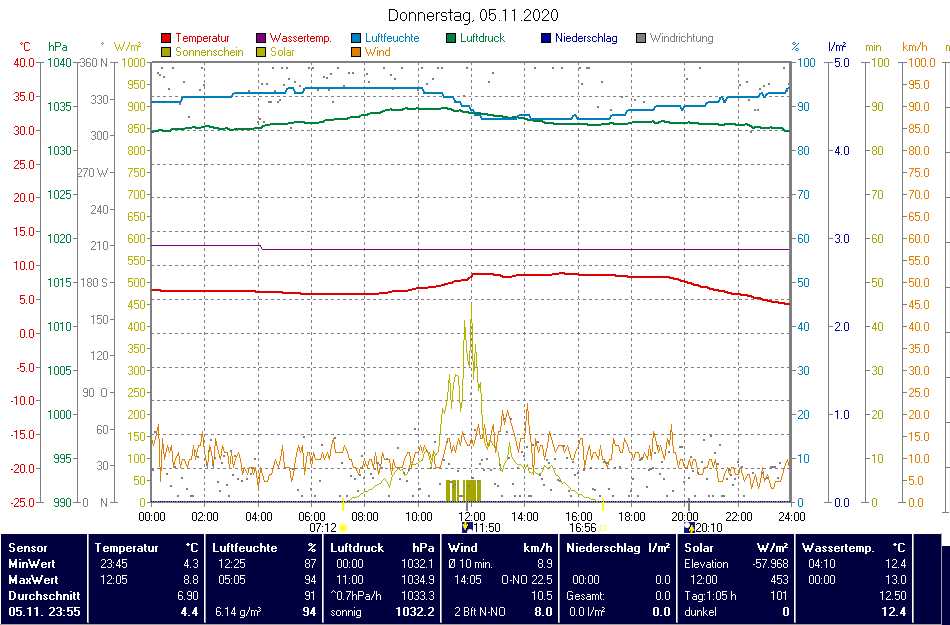Click the Solar legend swatch

tap(261, 52)
